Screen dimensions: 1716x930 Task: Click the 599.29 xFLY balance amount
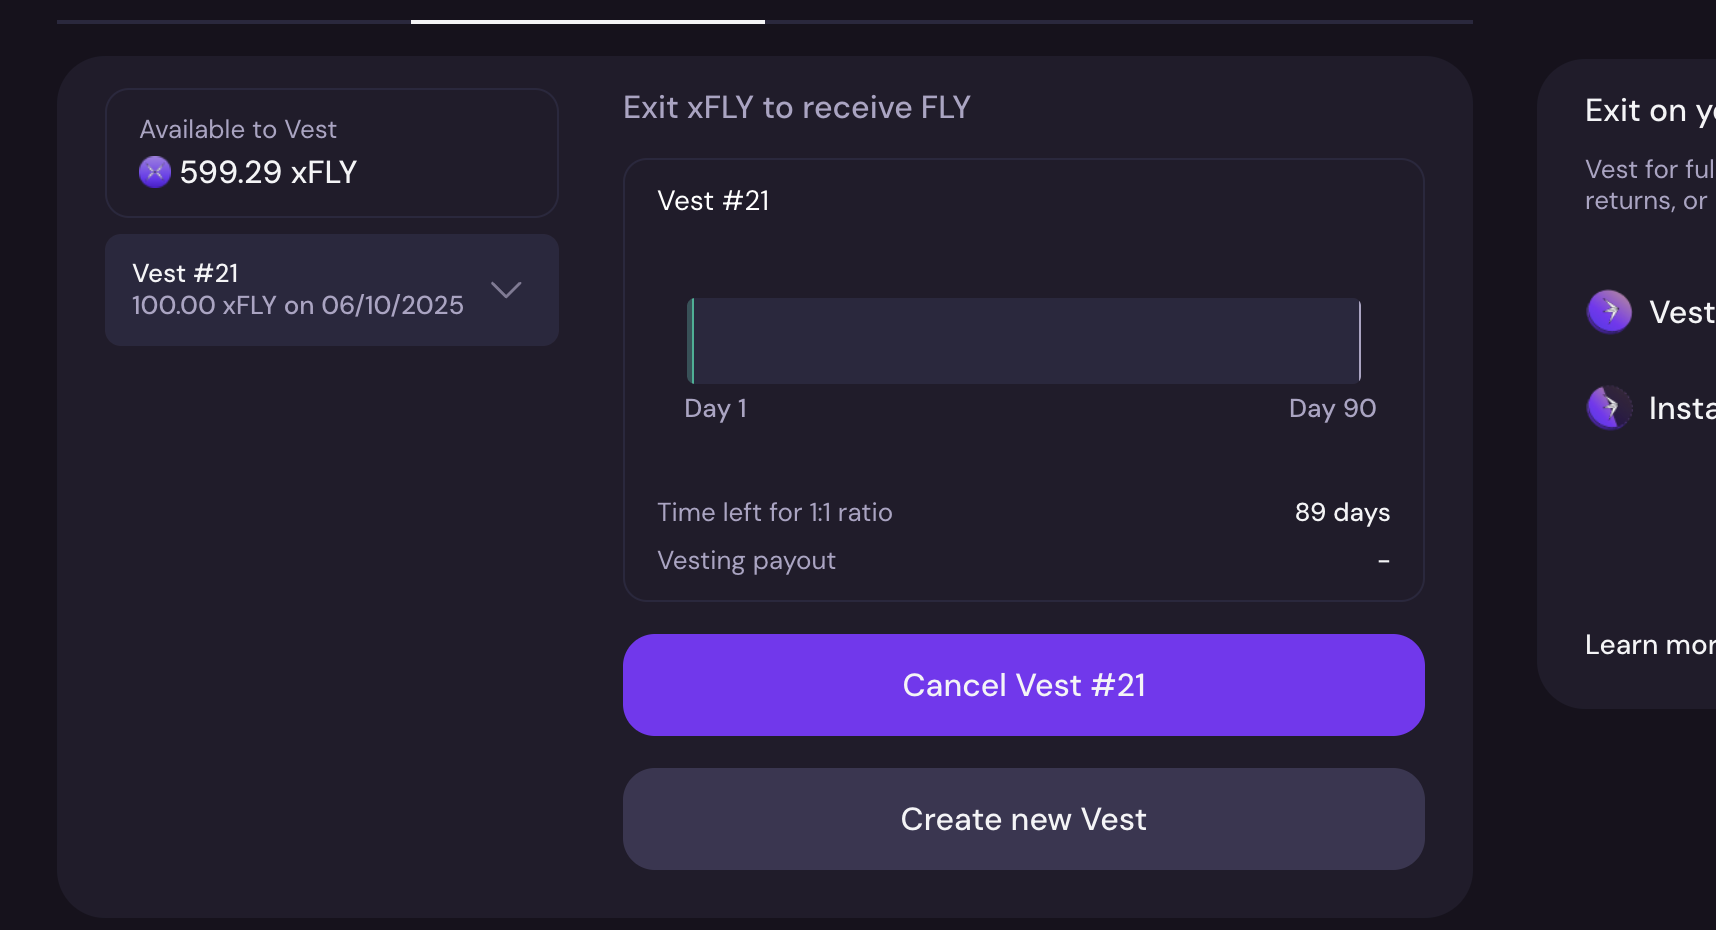tap(268, 172)
